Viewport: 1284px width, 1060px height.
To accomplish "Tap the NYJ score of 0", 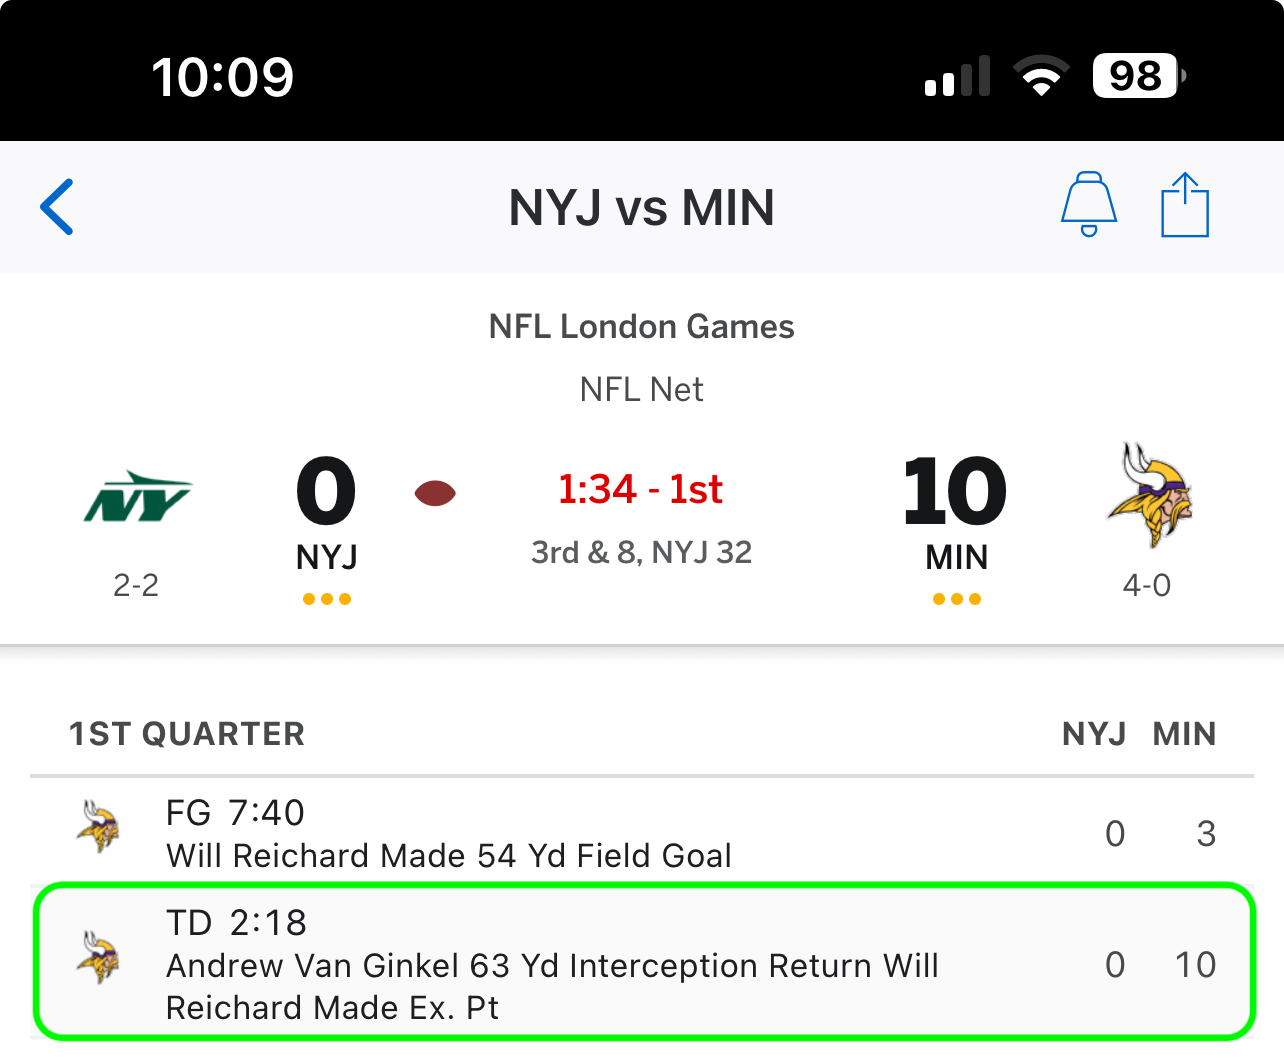I will (x=326, y=491).
